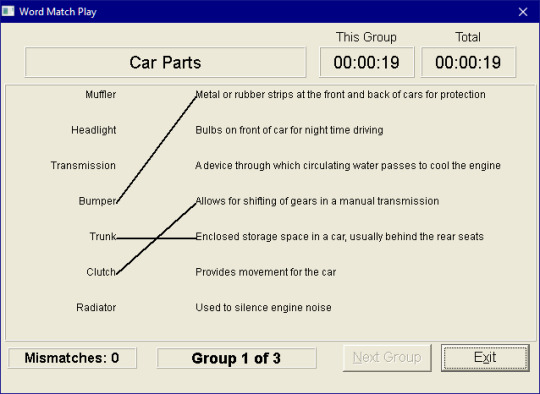Select the word Bumper
This screenshot has width=540, height=394.
tap(97, 201)
